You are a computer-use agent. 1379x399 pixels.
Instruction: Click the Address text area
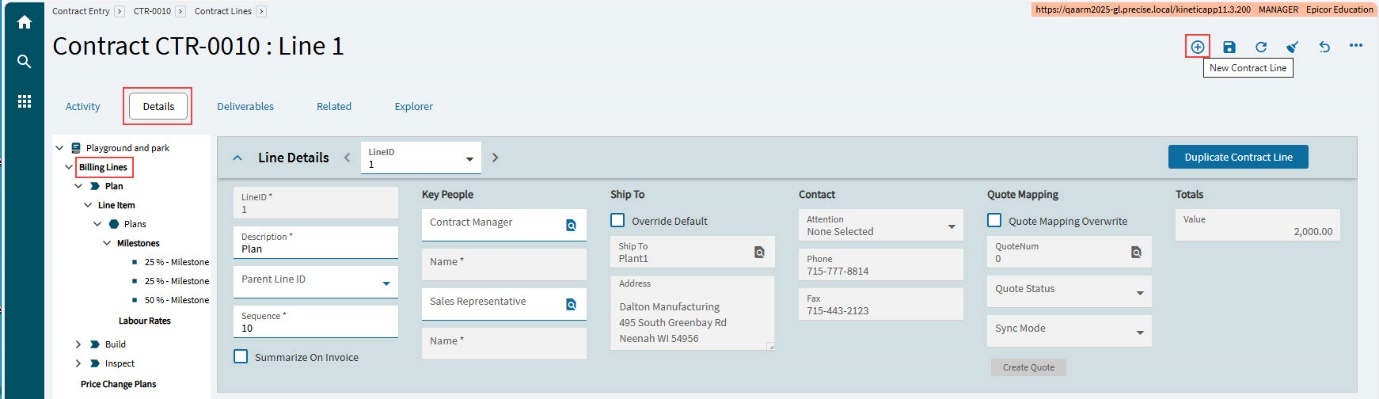coord(693,314)
